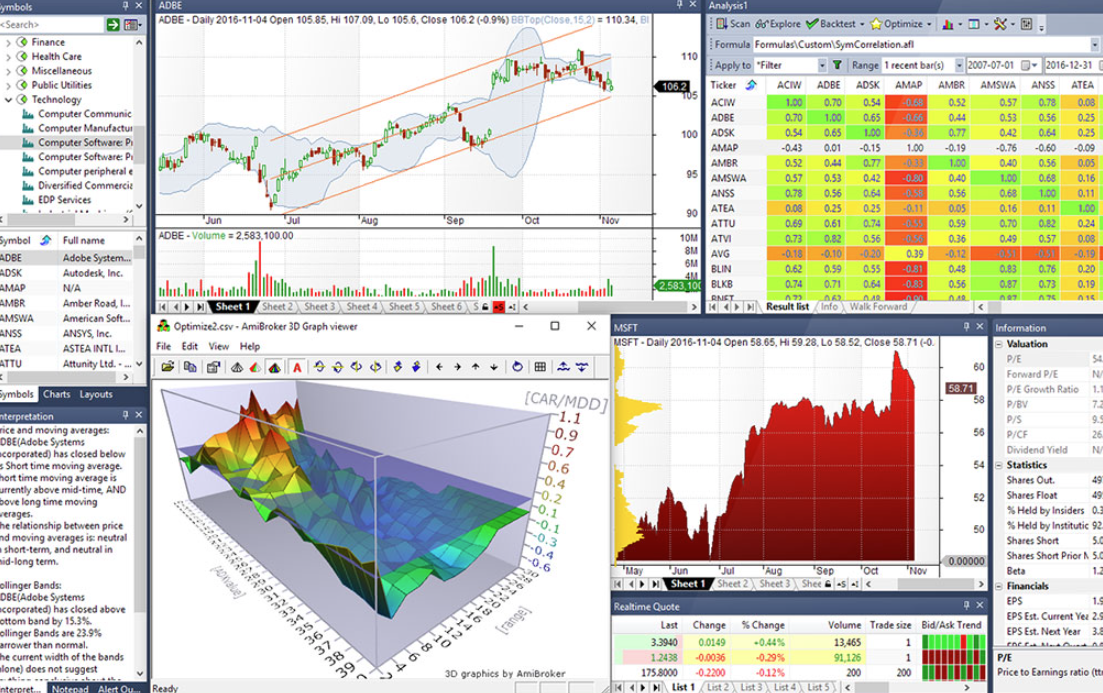Viewport: 1103px width, 693px height.
Task: Expand the Finance category in symbols tree
Action: pyautogui.click(x=8, y=42)
